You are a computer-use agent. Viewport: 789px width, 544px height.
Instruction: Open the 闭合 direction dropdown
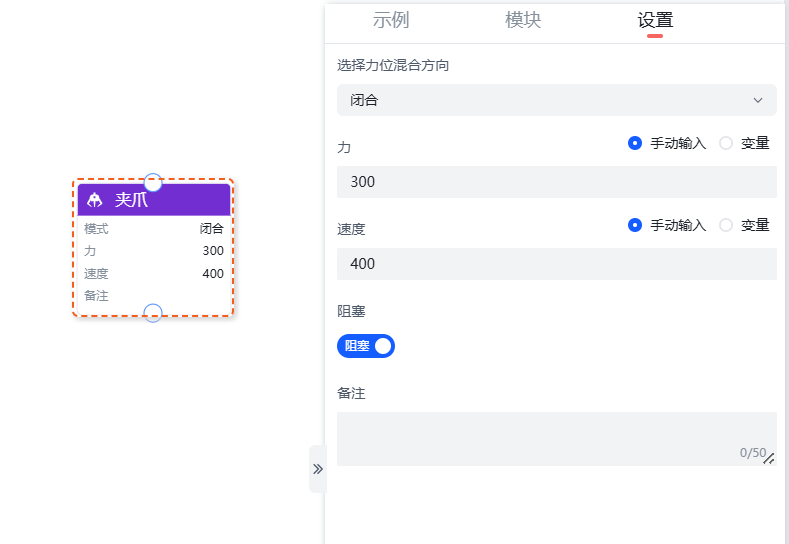point(556,100)
